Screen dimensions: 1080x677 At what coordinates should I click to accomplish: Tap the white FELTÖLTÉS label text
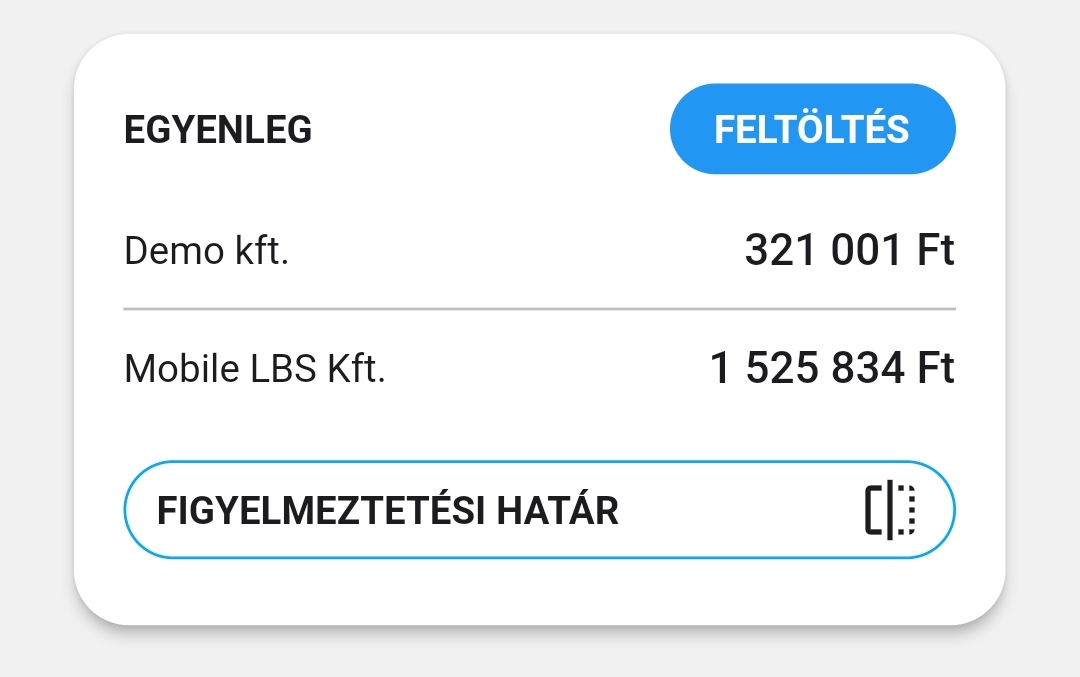[811, 130]
